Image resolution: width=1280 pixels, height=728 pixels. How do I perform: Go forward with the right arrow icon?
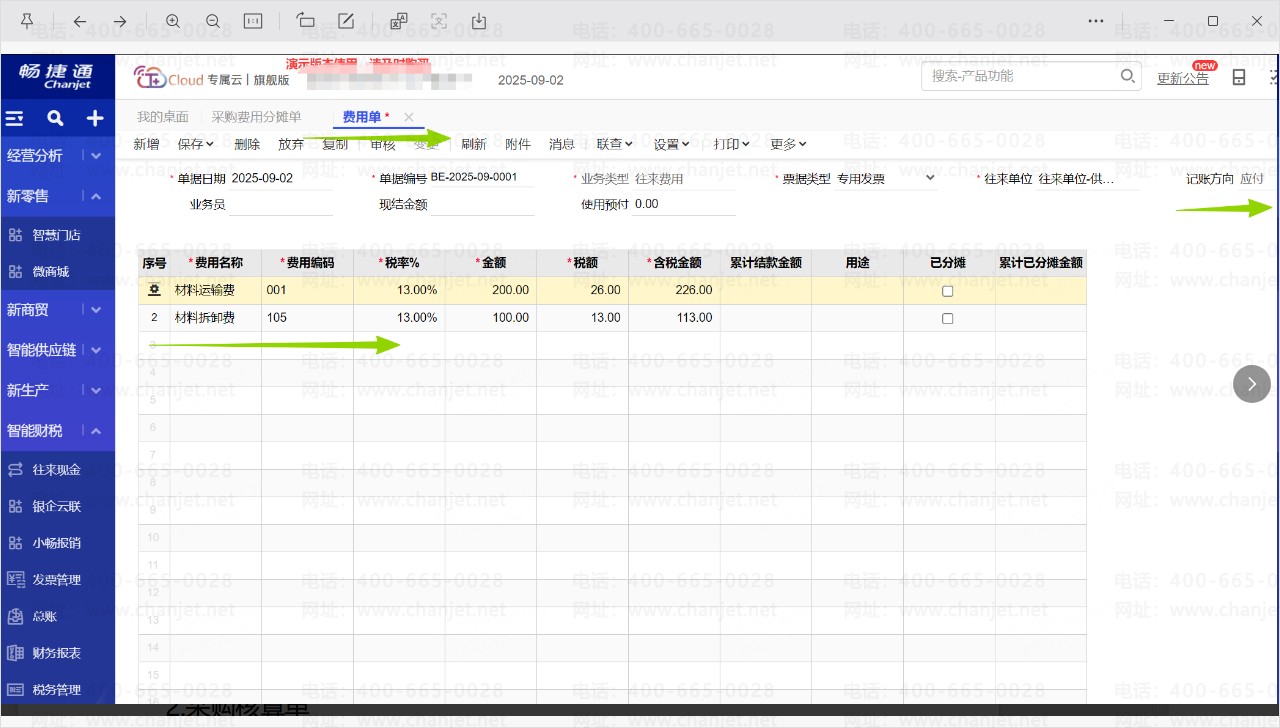point(120,21)
